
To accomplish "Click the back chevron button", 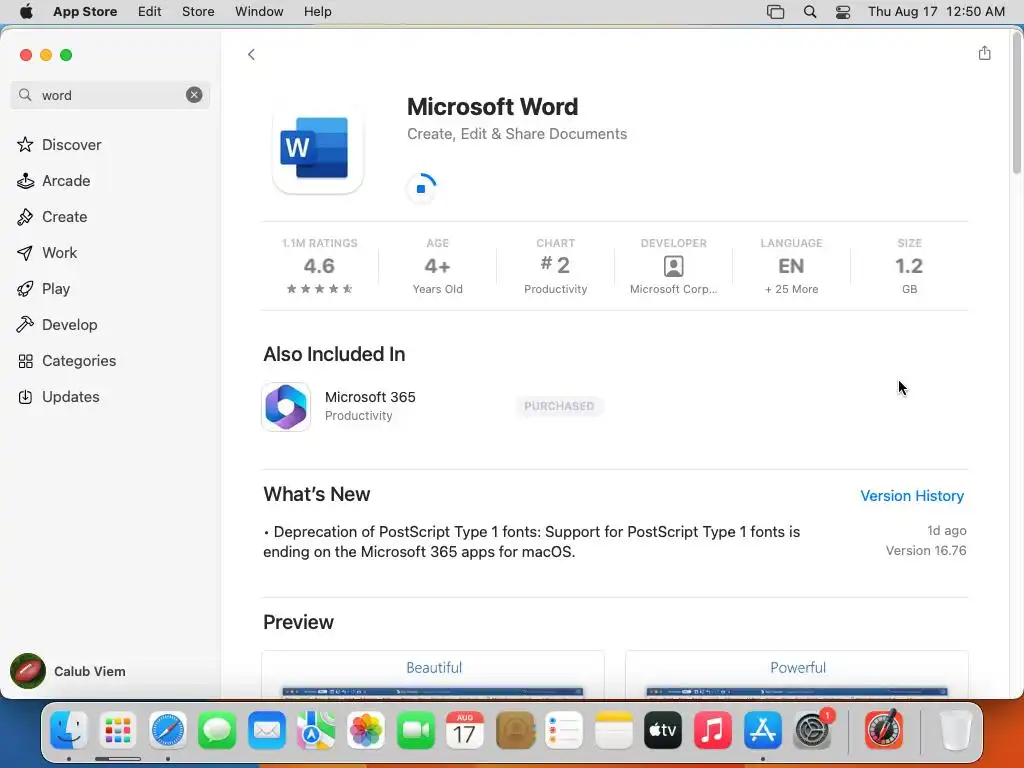I will (251, 54).
